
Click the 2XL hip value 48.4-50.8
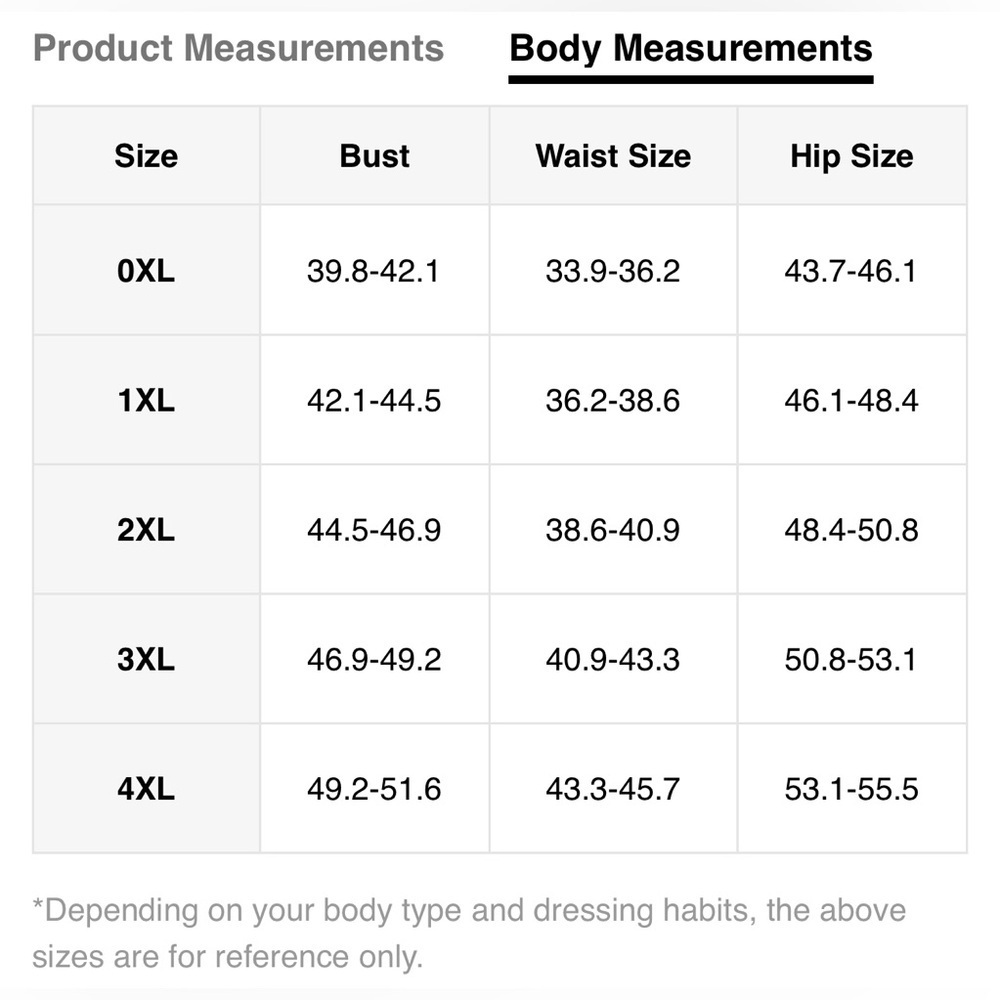851,530
